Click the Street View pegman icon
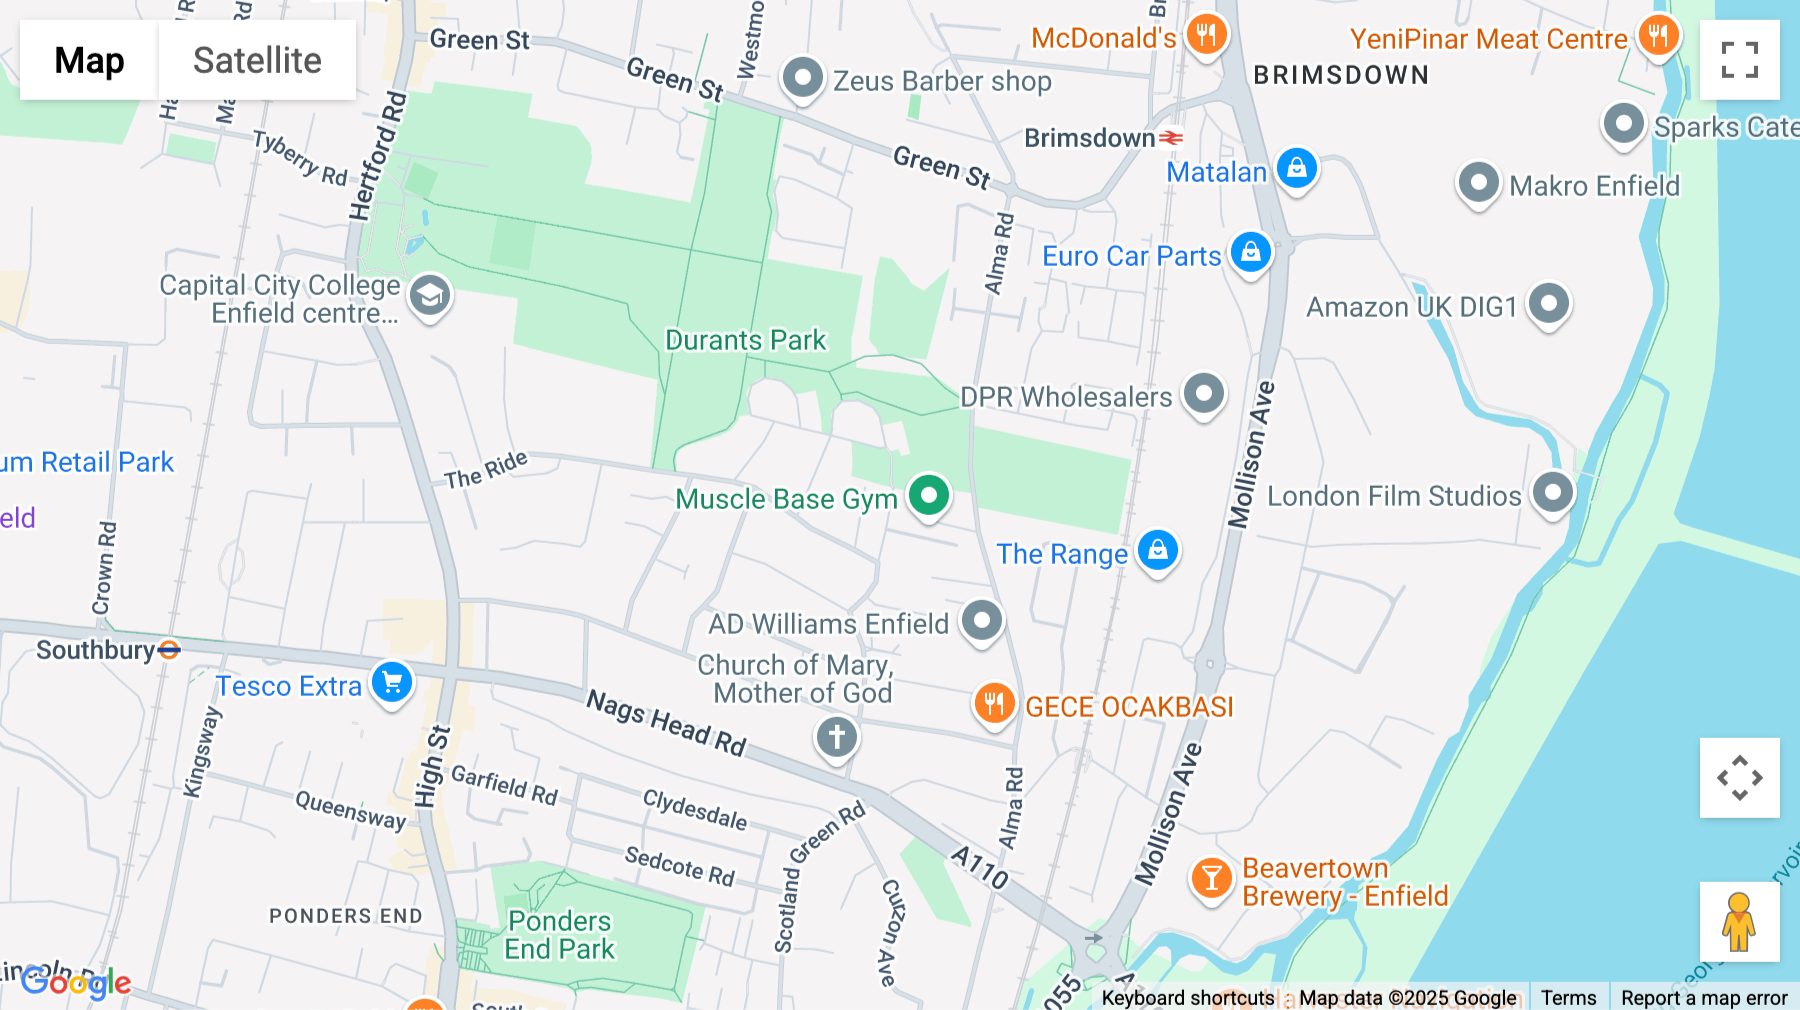Viewport: 1800px width, 1010px height. [1740, 922]
